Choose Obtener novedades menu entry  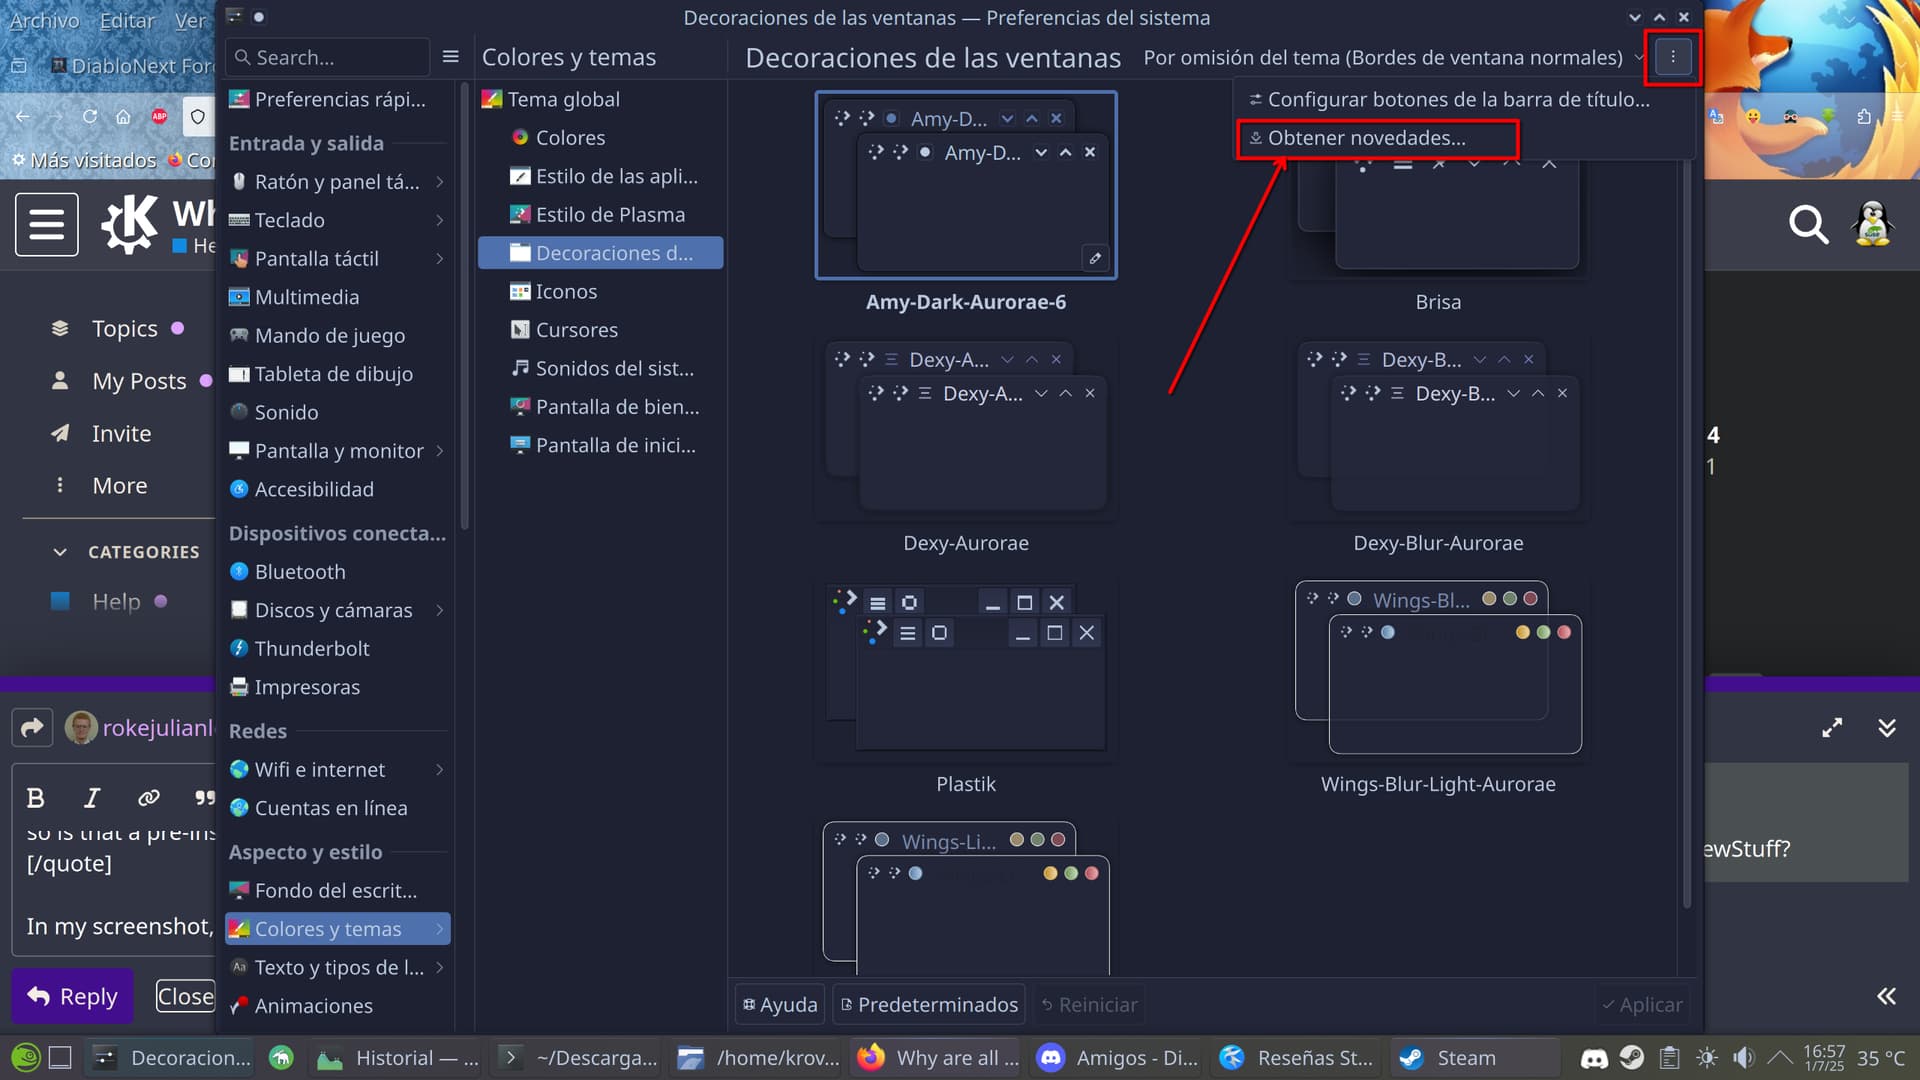point(1366,138)
